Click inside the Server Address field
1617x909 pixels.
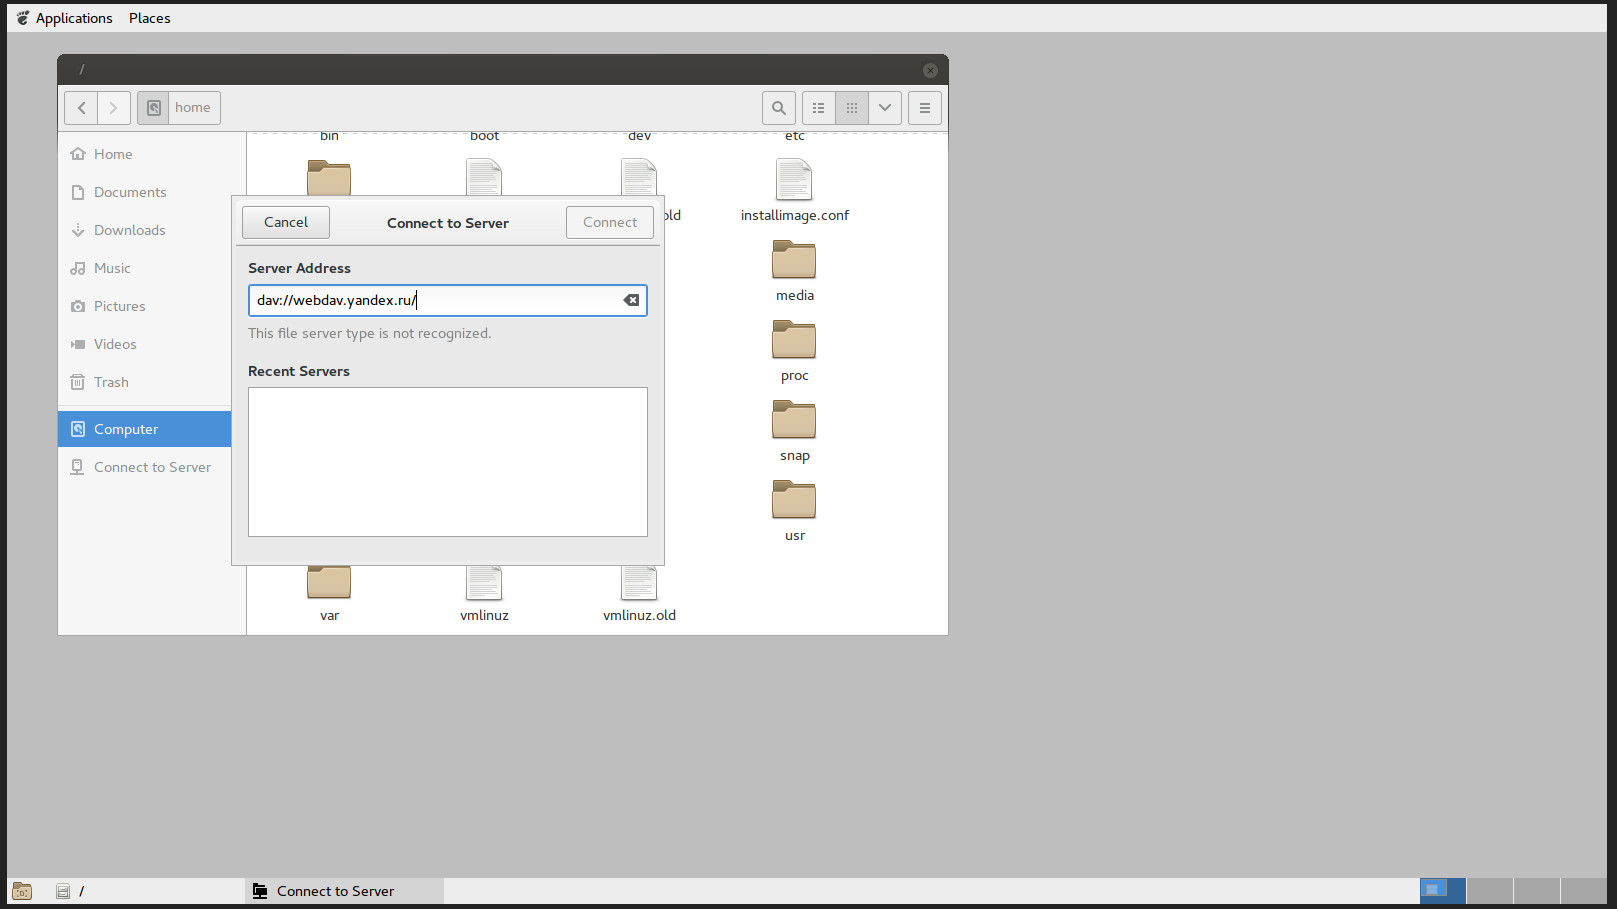[x=447, y=300]
